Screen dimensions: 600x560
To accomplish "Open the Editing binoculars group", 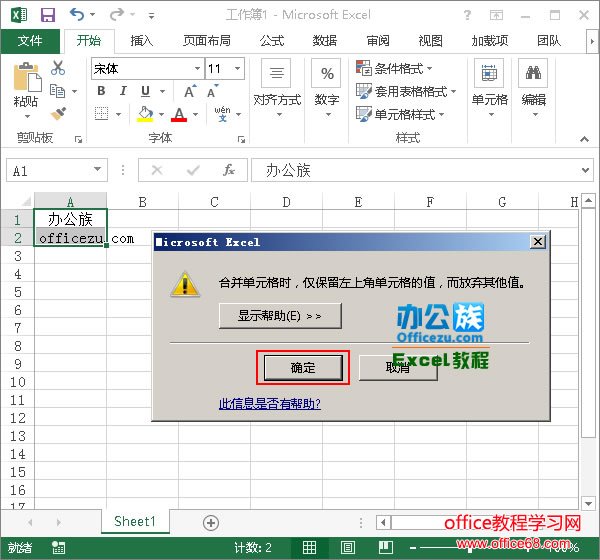I will 533,88.
